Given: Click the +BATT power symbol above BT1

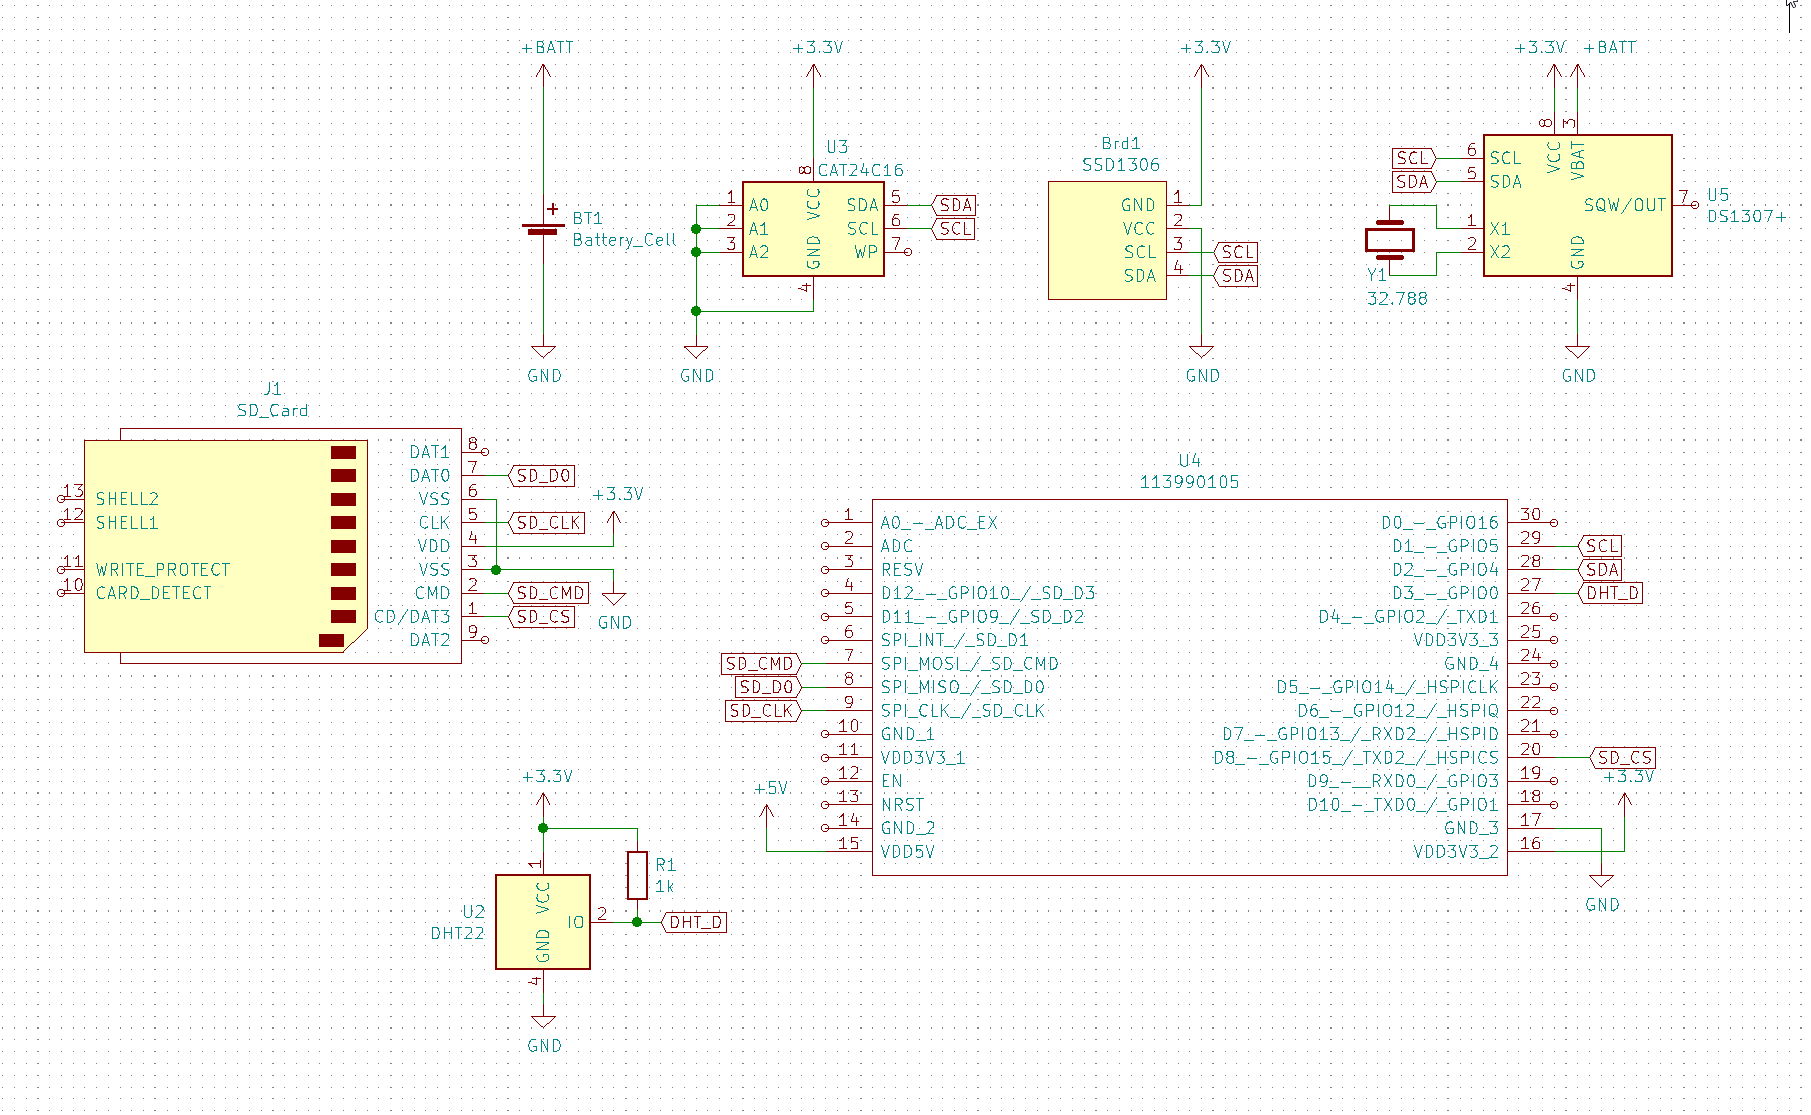Looking at the screenshot, I should 546,58.
